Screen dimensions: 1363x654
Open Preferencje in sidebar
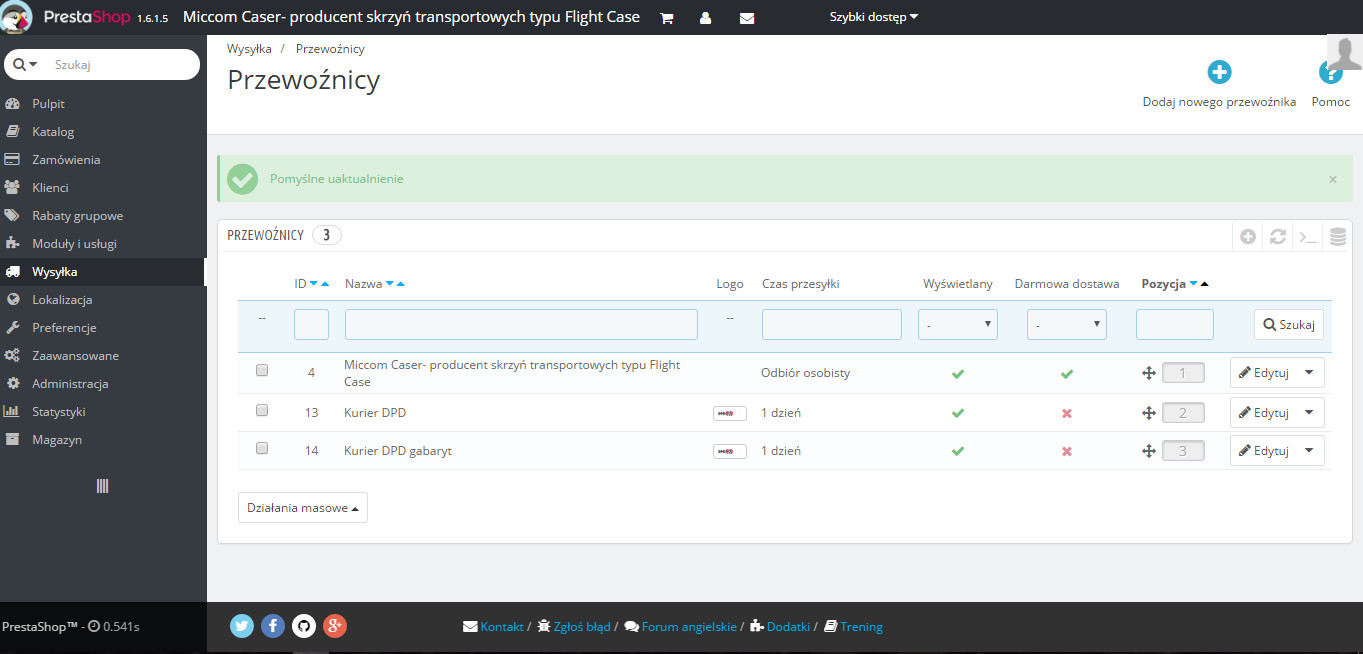[x=64, y=328]
